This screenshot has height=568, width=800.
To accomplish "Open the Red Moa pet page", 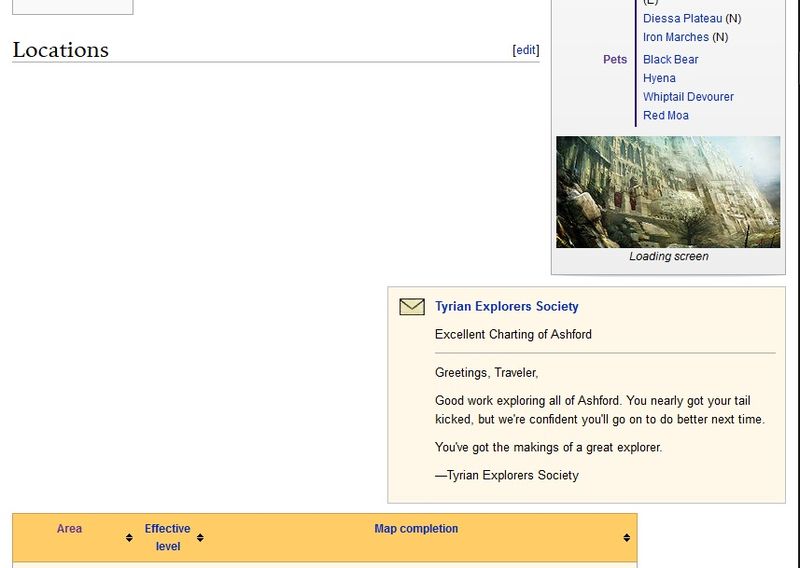I will coord(666,115).
